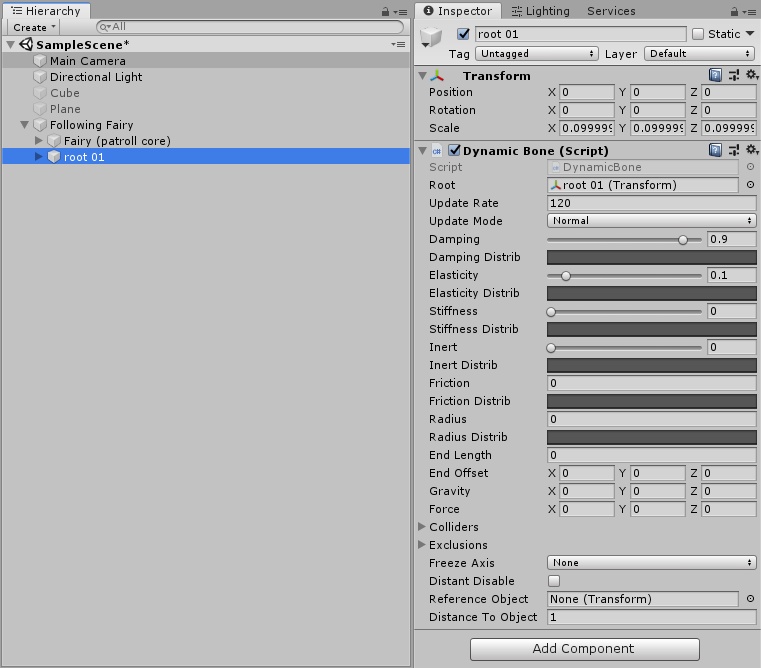Viewport: 761px width, 668px height.
Task: Click the object name field root 01
Action: [580, 33]
